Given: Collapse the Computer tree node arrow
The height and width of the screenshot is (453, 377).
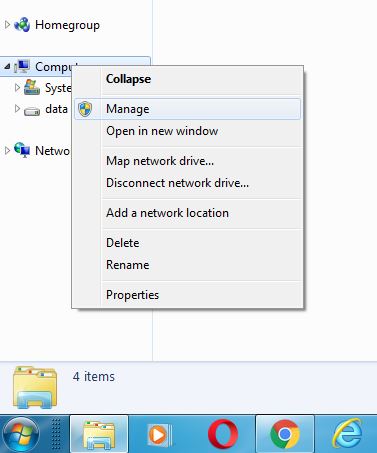Looking at the screenshot, I should tap(7, 67).
